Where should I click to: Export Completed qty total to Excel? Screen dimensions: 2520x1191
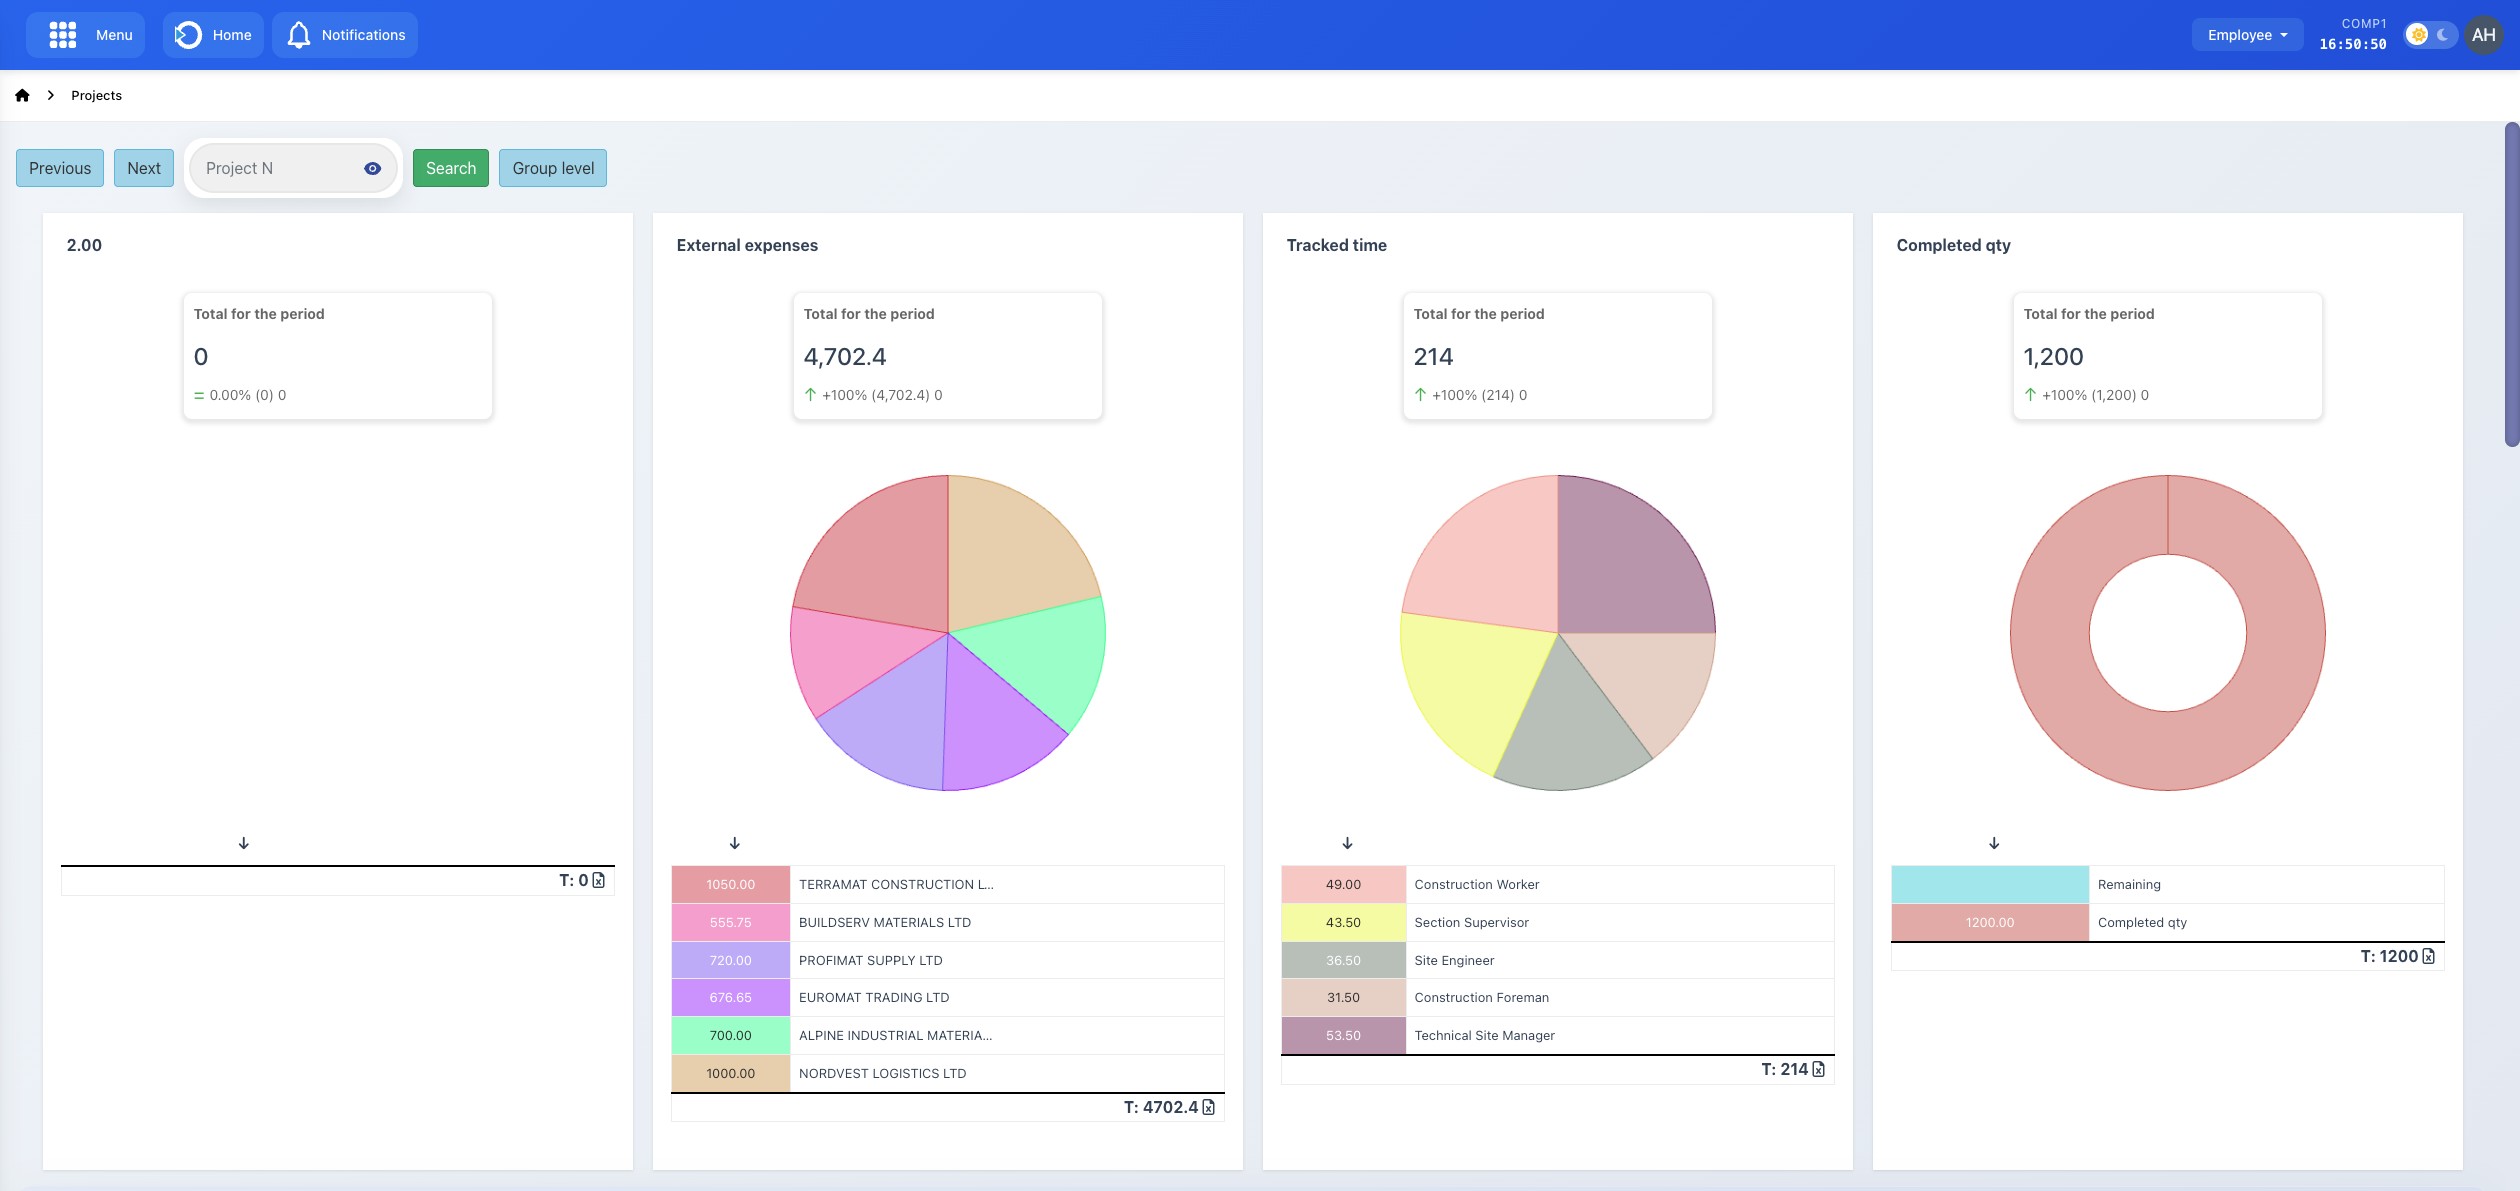(x=2428, y=956)
